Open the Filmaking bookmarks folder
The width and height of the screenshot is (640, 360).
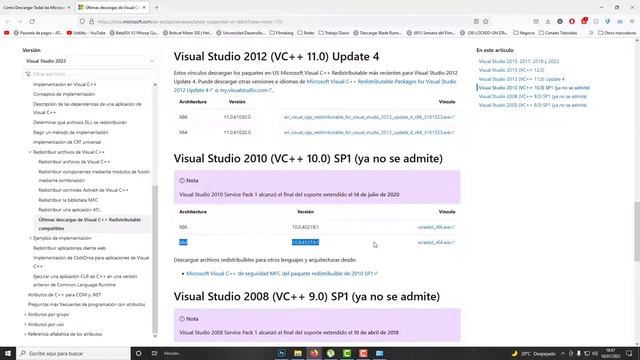[281, 33]
